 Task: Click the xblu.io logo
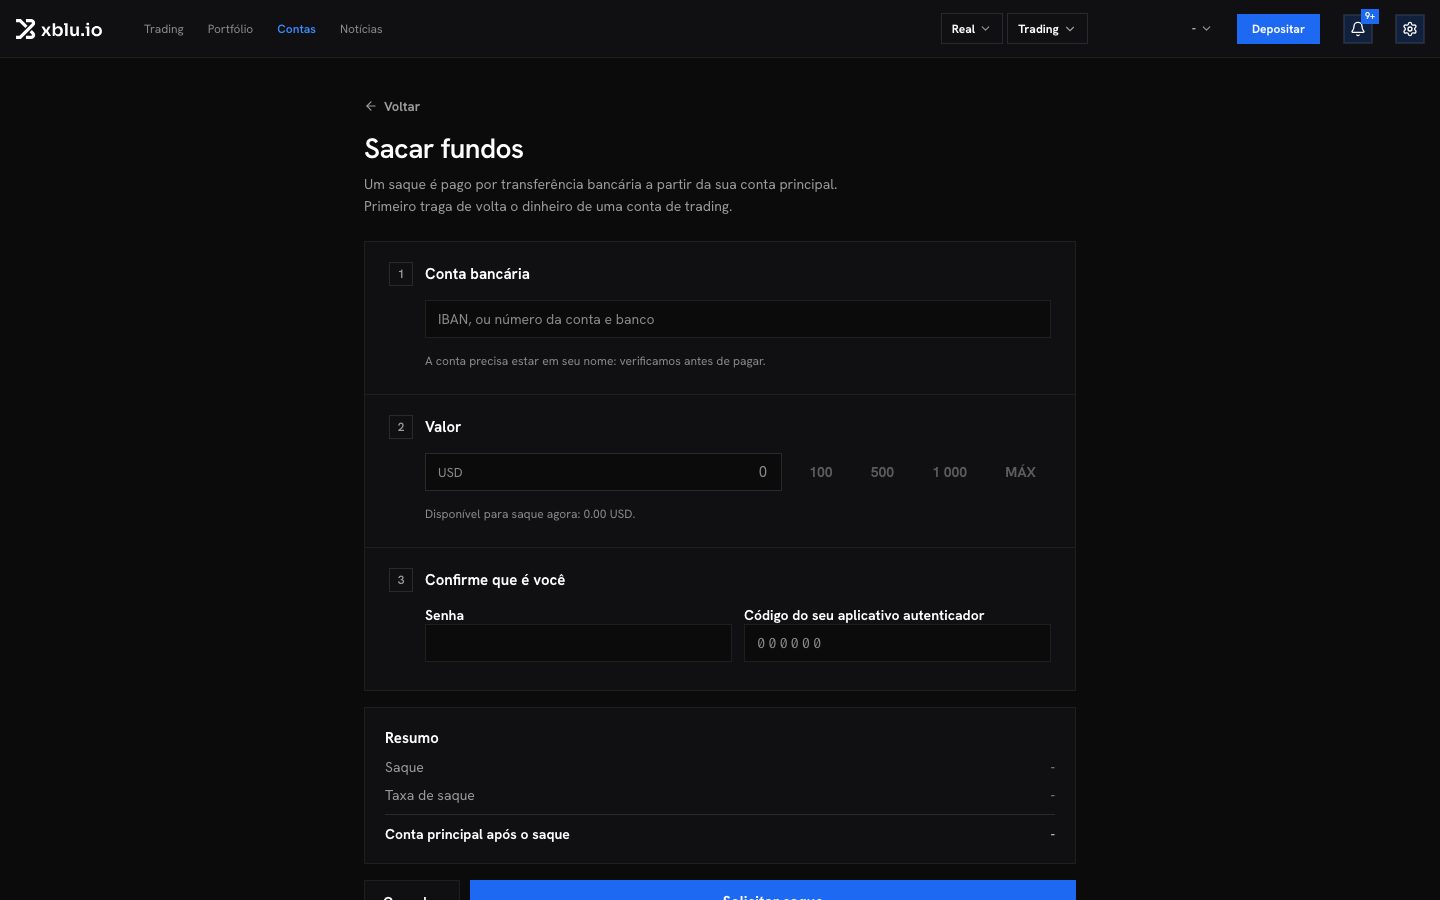pos(59,29)
